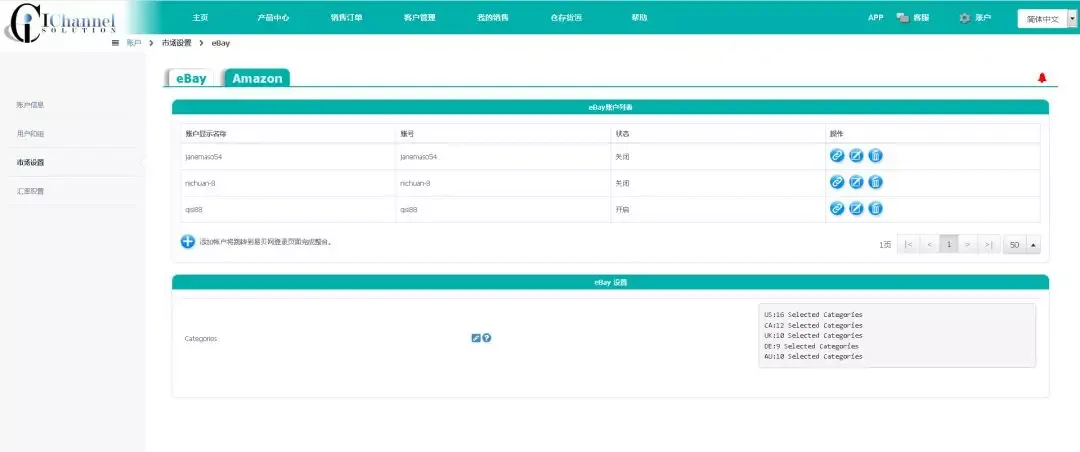The image size is (1080, 452).
Task: Select 汇率设置 in the left sidebar
Action: pyautogui.click(x=30, y=192)
